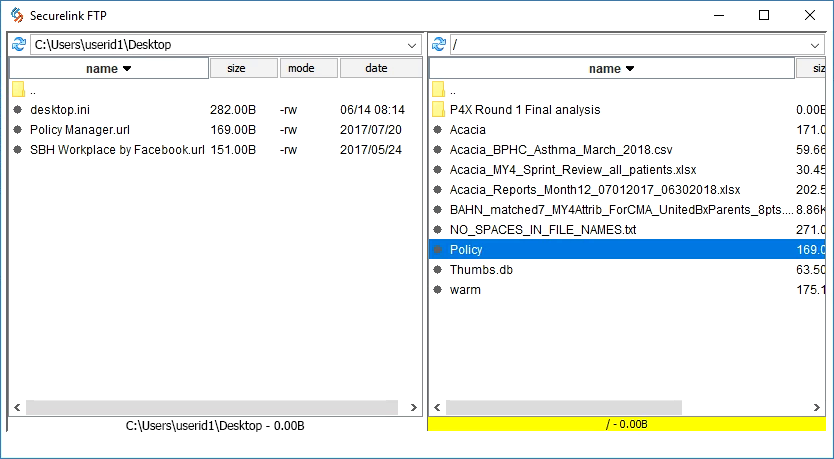Viewport: 834px width, 459px height.
Task: Select the Policy Manager.url file
Action: click(x=79, y=130)
